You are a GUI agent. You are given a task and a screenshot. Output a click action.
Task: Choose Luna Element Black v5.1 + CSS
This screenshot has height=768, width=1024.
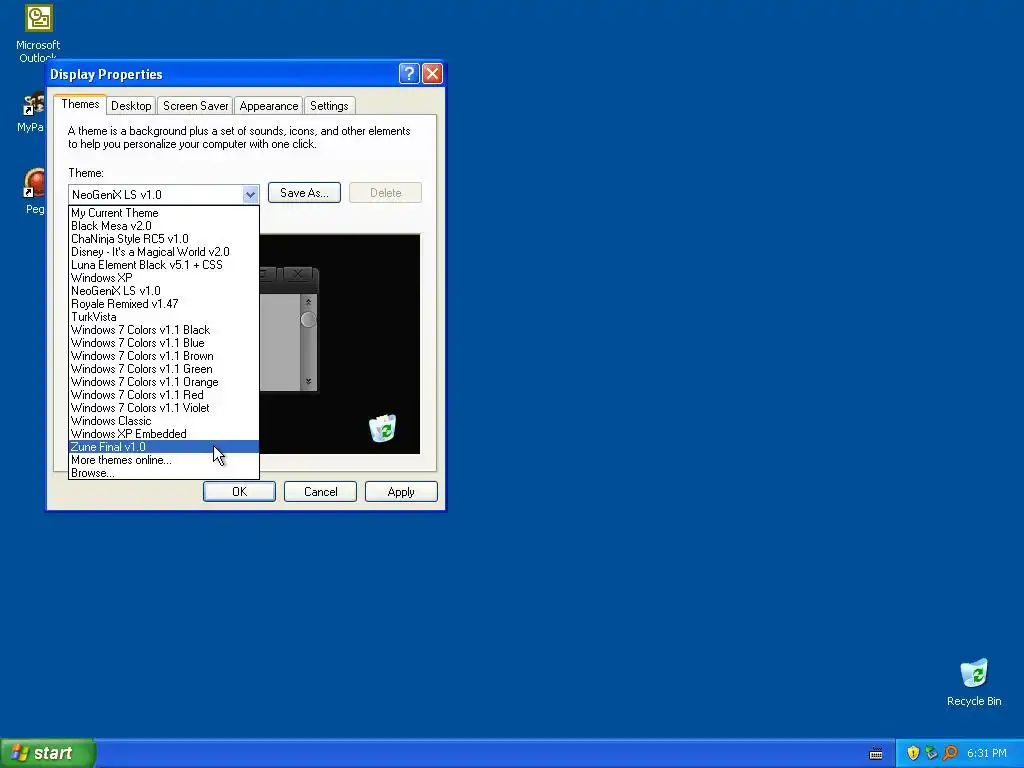(164, 265)
